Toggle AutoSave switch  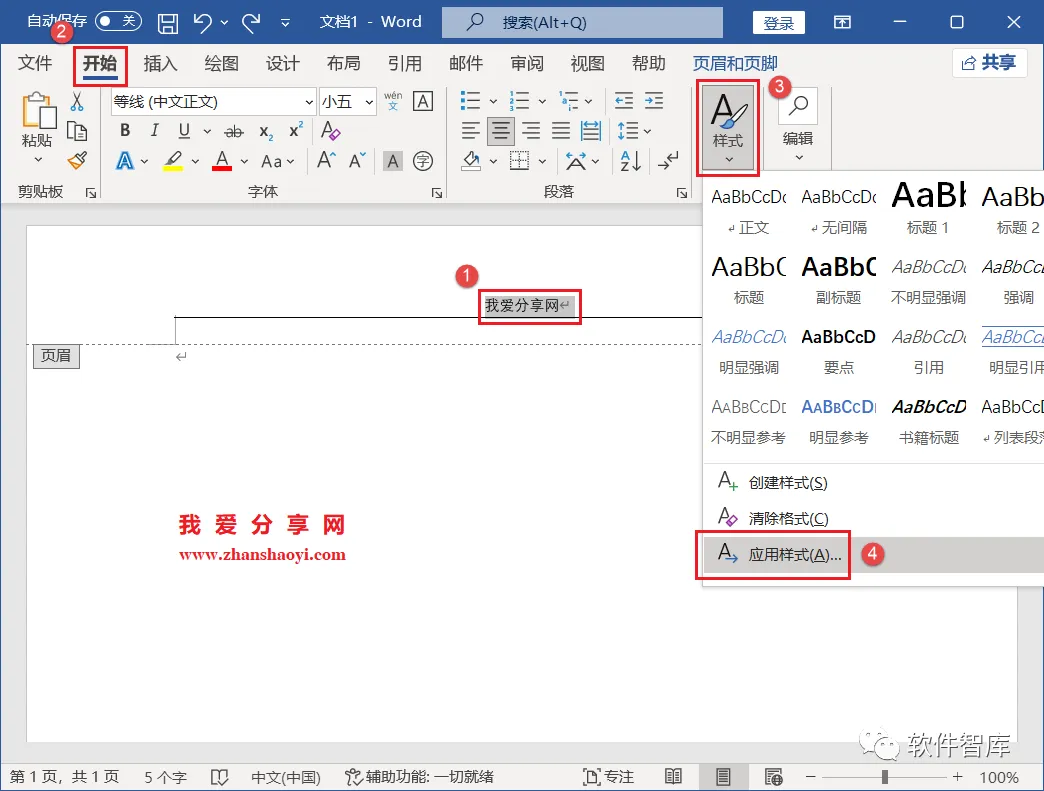(x=118, y=21)
